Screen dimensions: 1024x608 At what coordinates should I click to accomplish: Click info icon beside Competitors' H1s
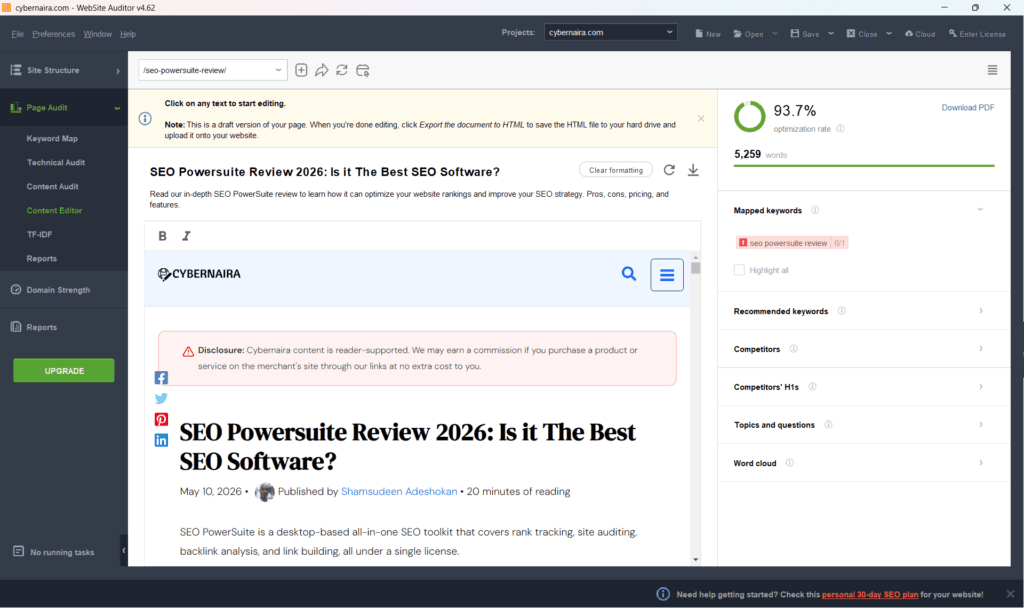tap(812, 387)
